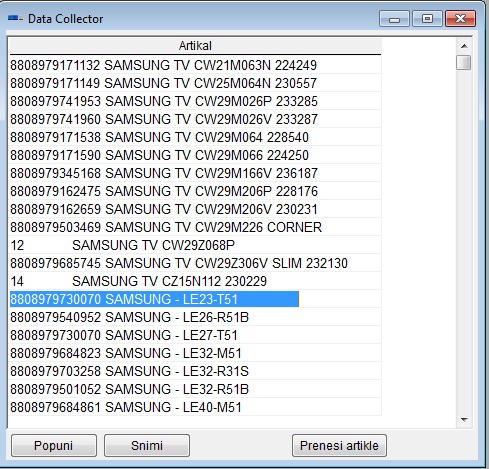Select row 8808979741960 SAMSUNG TV CW29M026V
489x469 pixels.
coord(195,119)
